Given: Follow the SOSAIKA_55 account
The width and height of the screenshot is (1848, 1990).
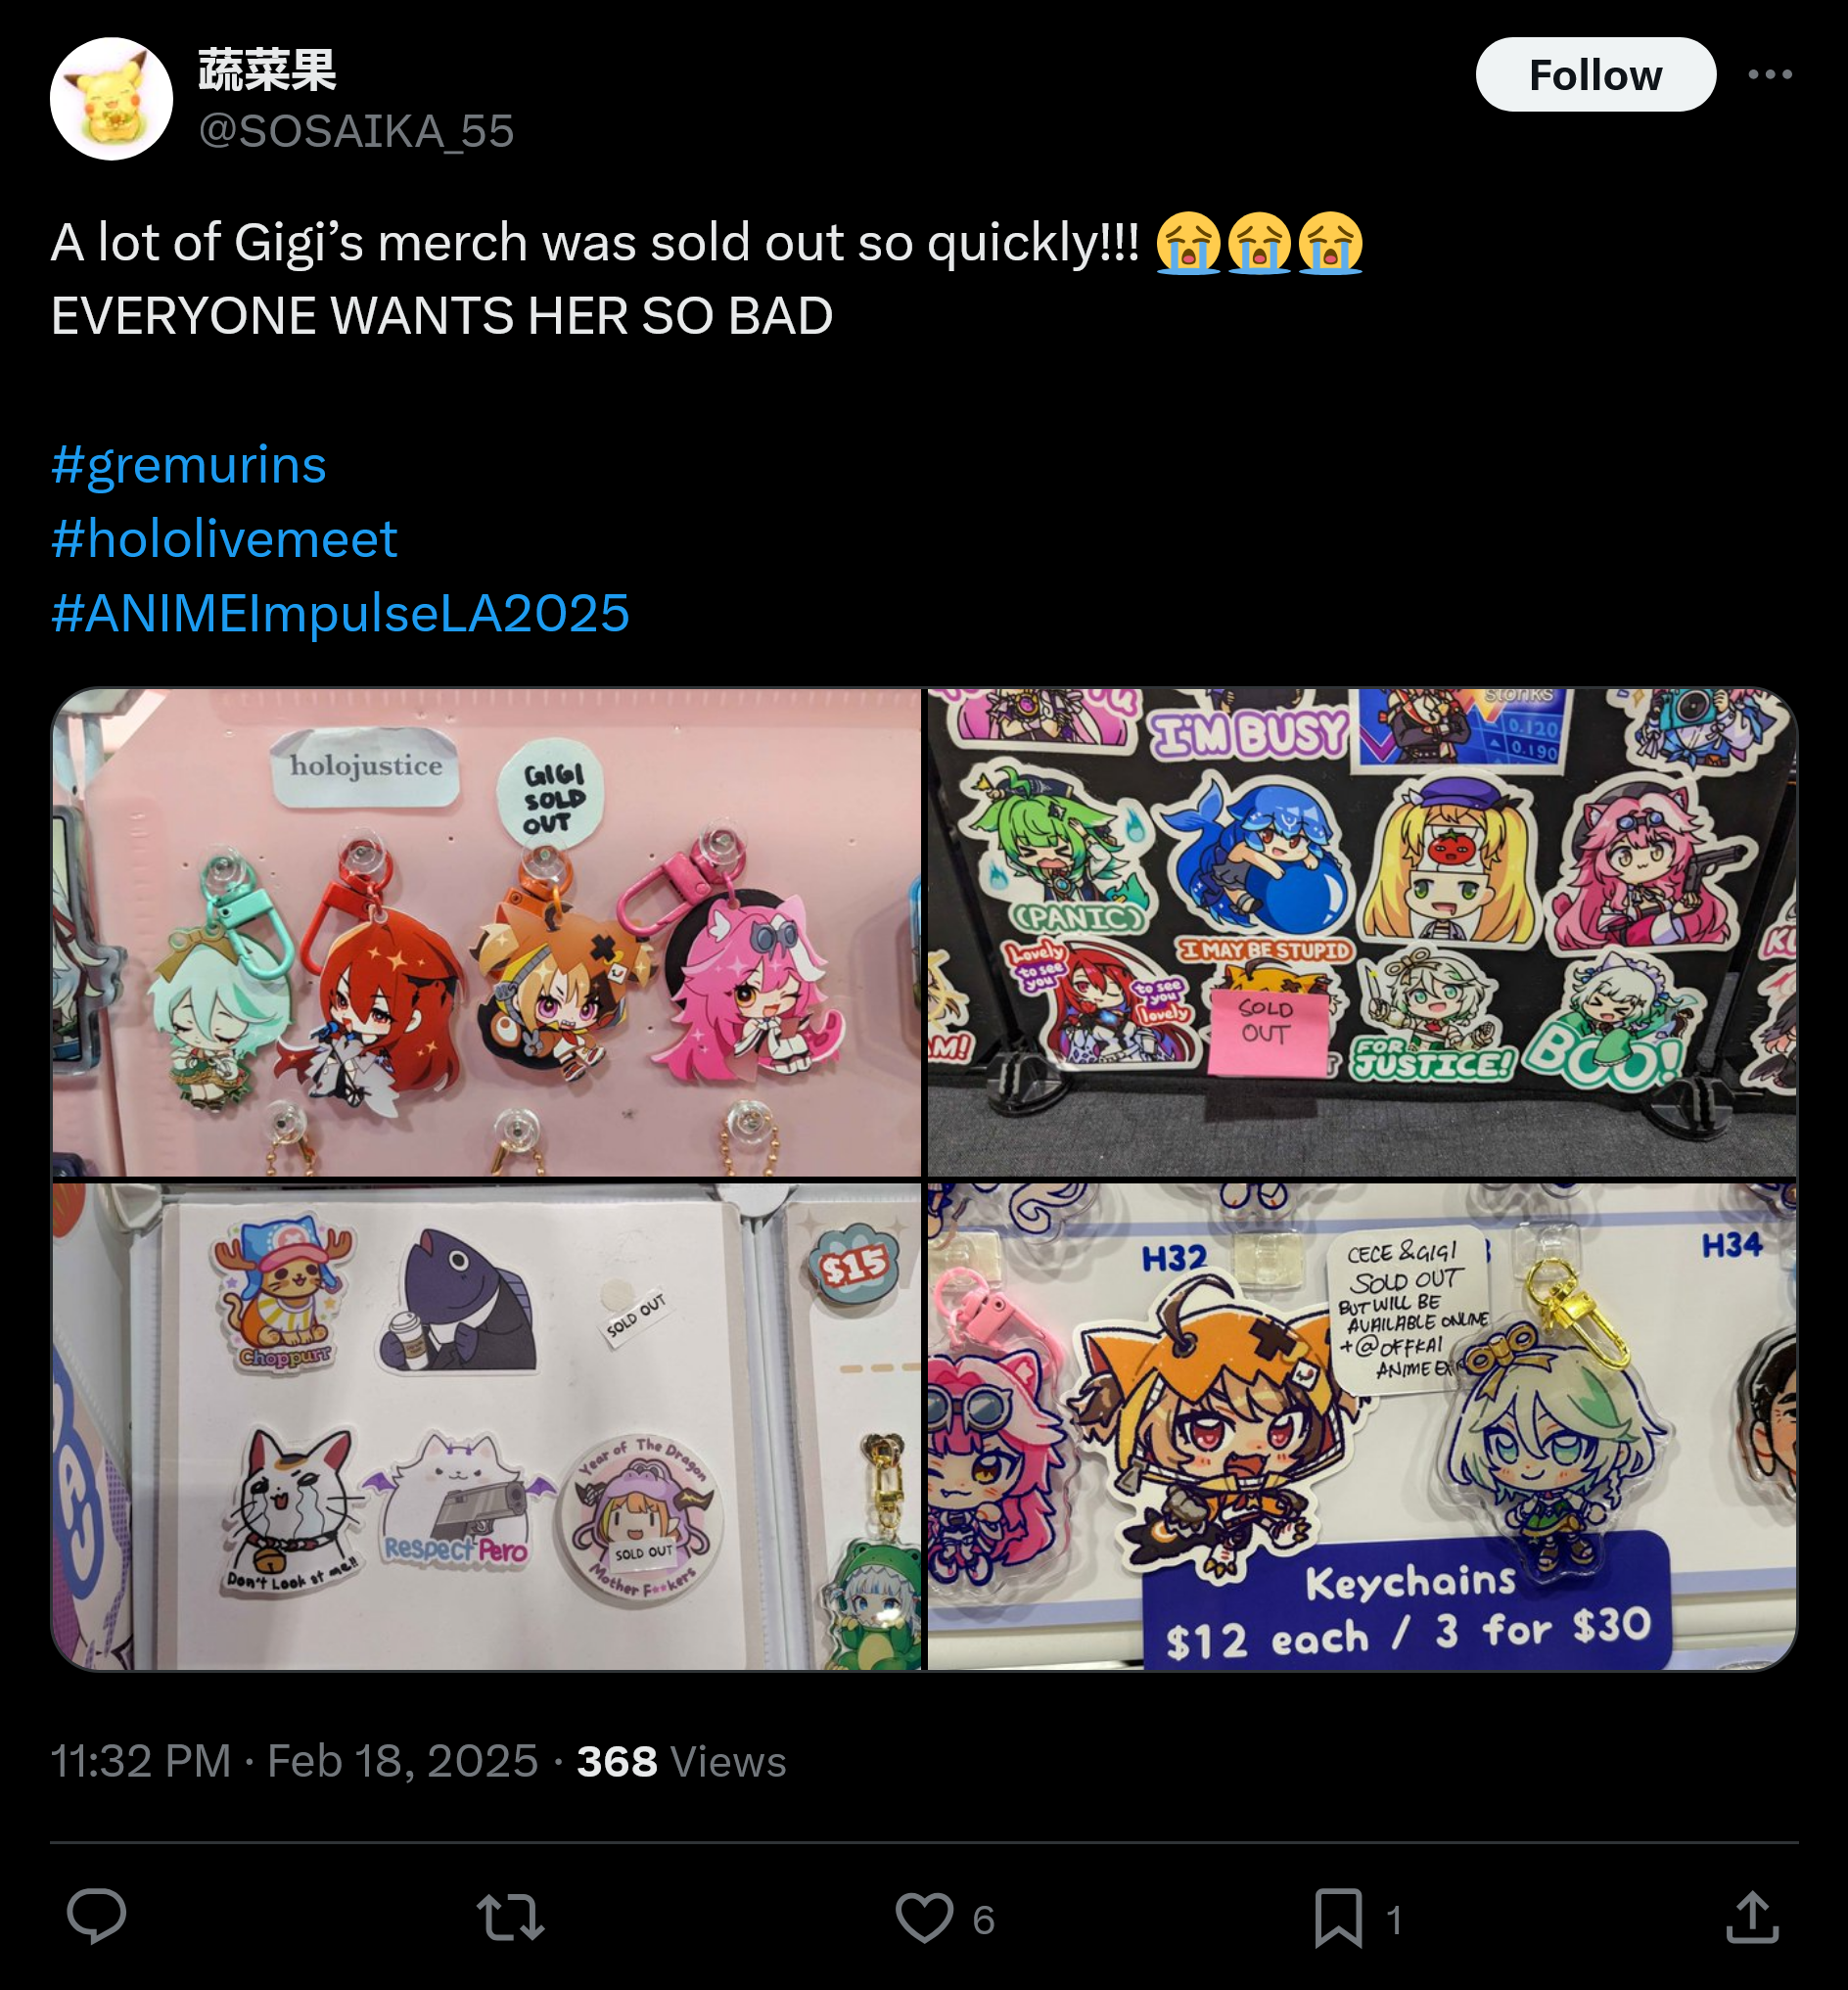Looking at the screenshot, I should [1595, 75].
